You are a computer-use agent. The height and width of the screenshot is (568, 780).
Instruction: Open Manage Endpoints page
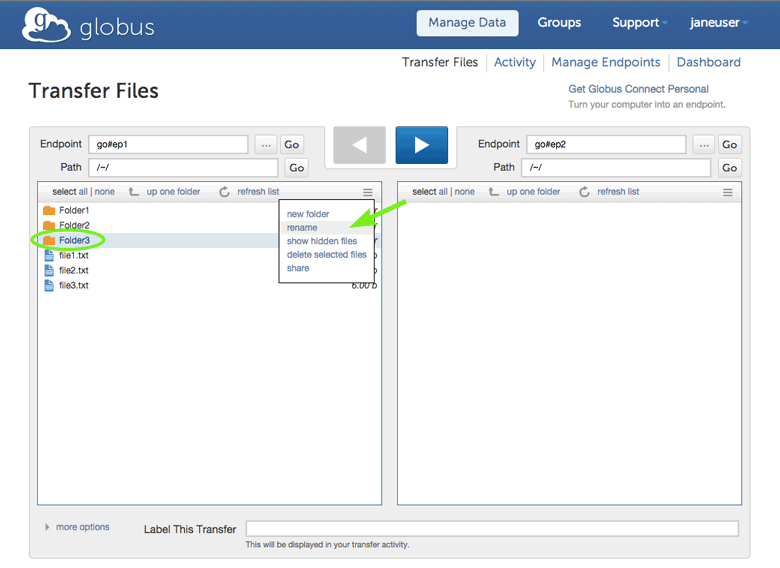606,62
